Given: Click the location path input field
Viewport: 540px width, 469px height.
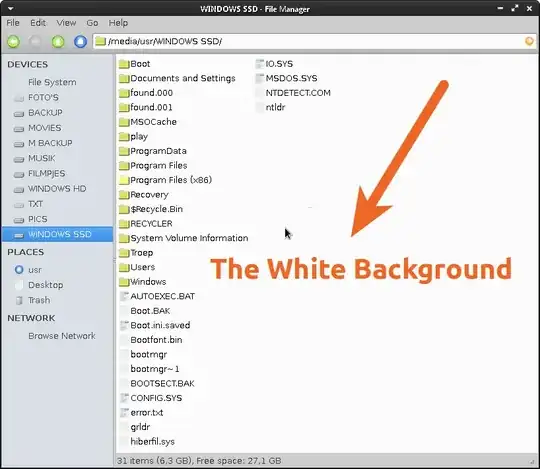Looking at the screenshot, I should pos(314,41).
